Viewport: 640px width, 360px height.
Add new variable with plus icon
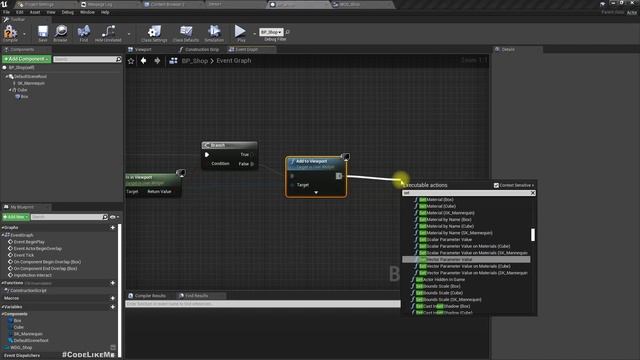point(113,307)
